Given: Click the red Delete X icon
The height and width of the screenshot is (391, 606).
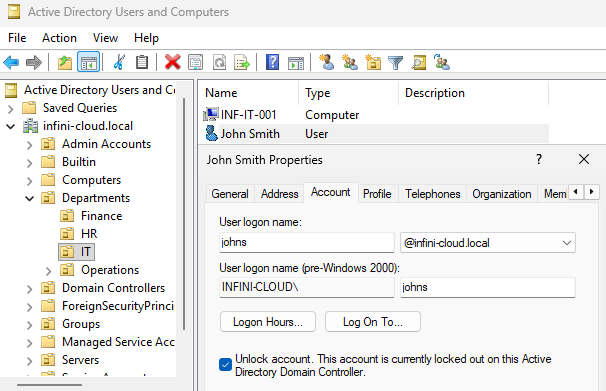Looking at the screenshot, I should click(x=172, y=62).
